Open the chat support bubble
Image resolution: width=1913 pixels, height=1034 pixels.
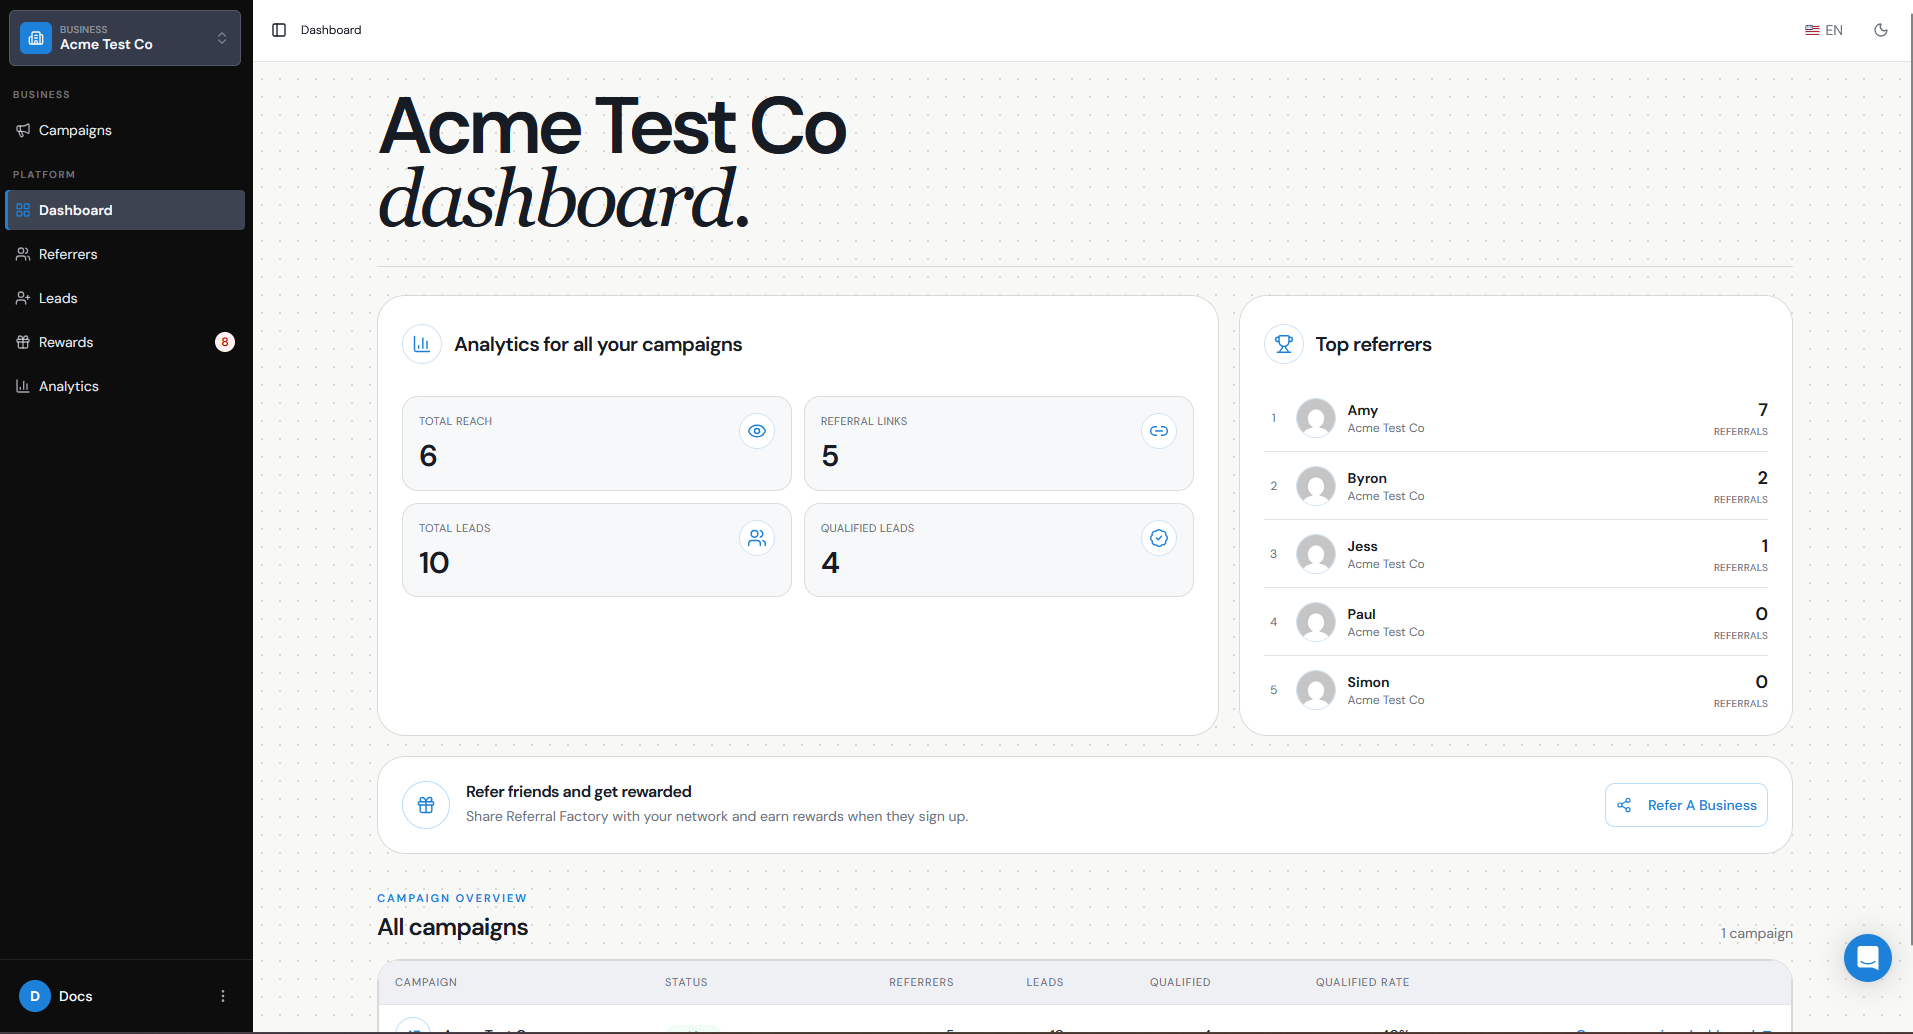pos(1868,958)
